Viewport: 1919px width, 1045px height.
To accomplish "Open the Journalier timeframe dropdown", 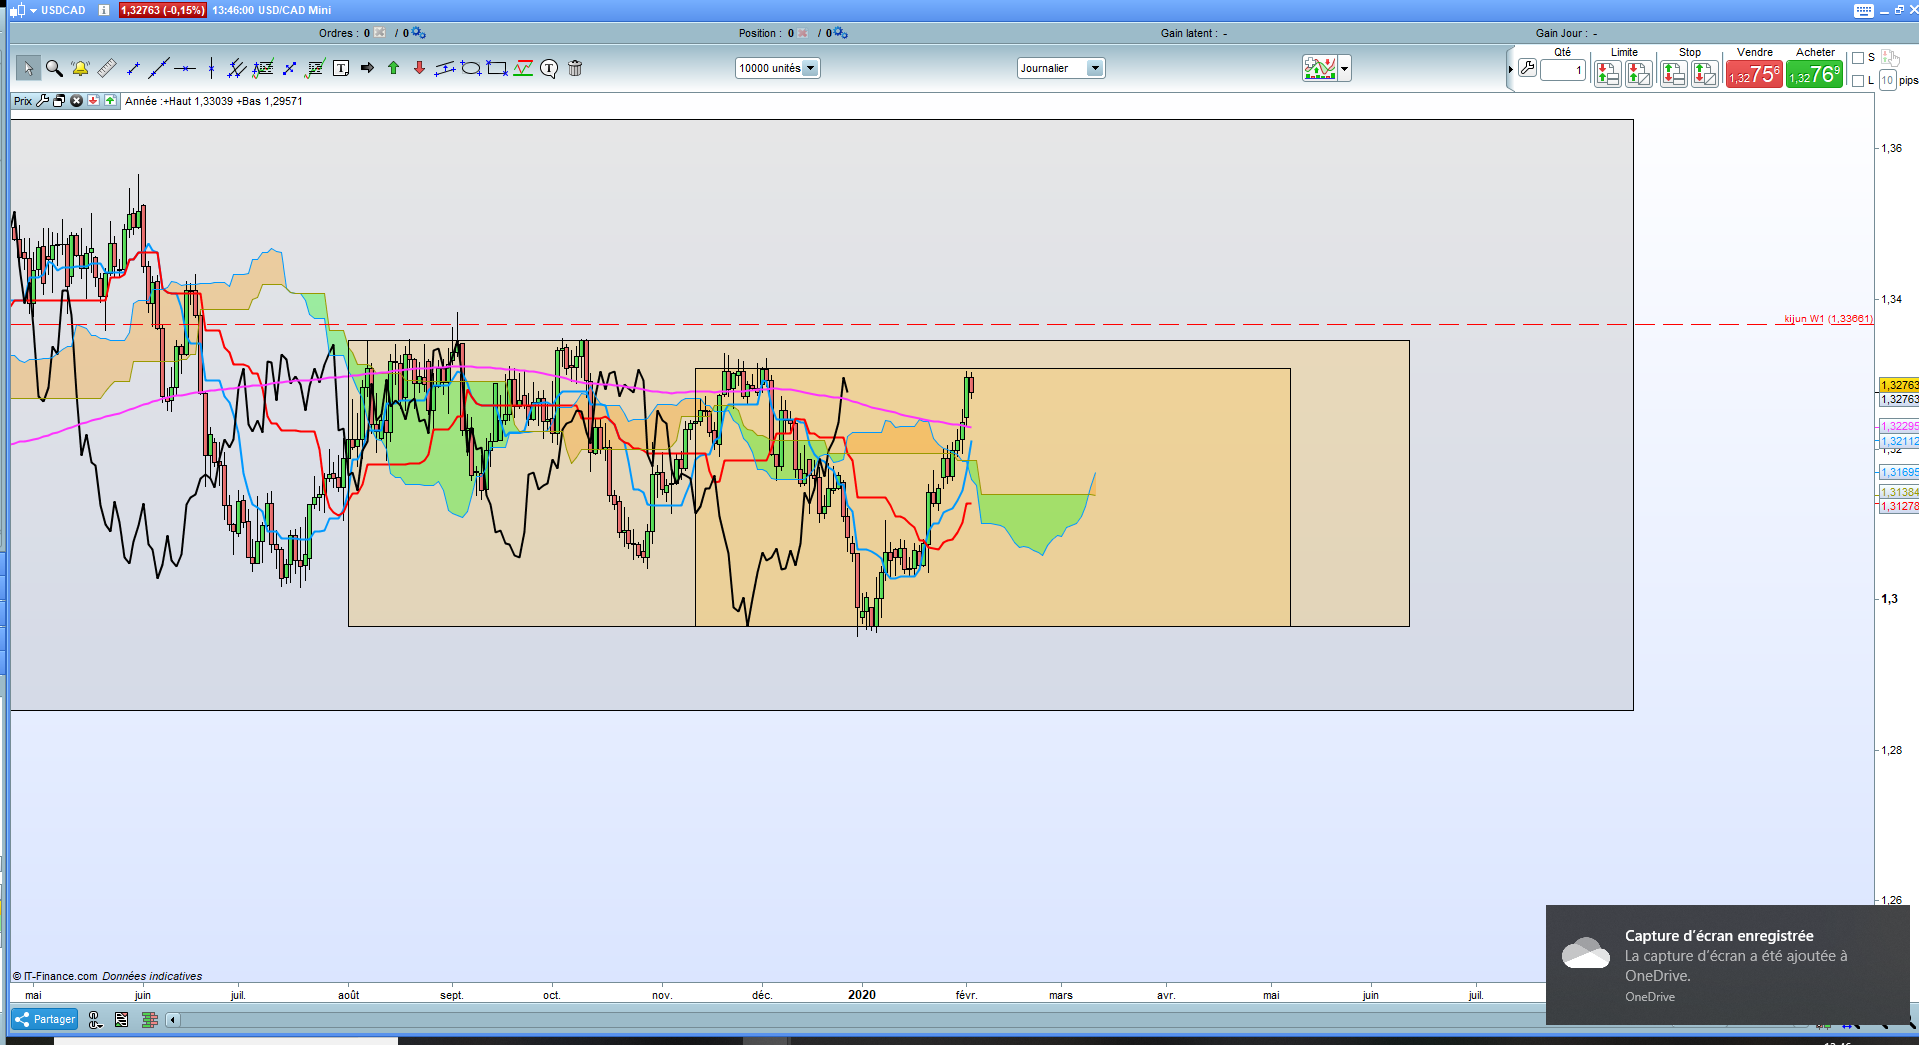I will click(1095, 68).
